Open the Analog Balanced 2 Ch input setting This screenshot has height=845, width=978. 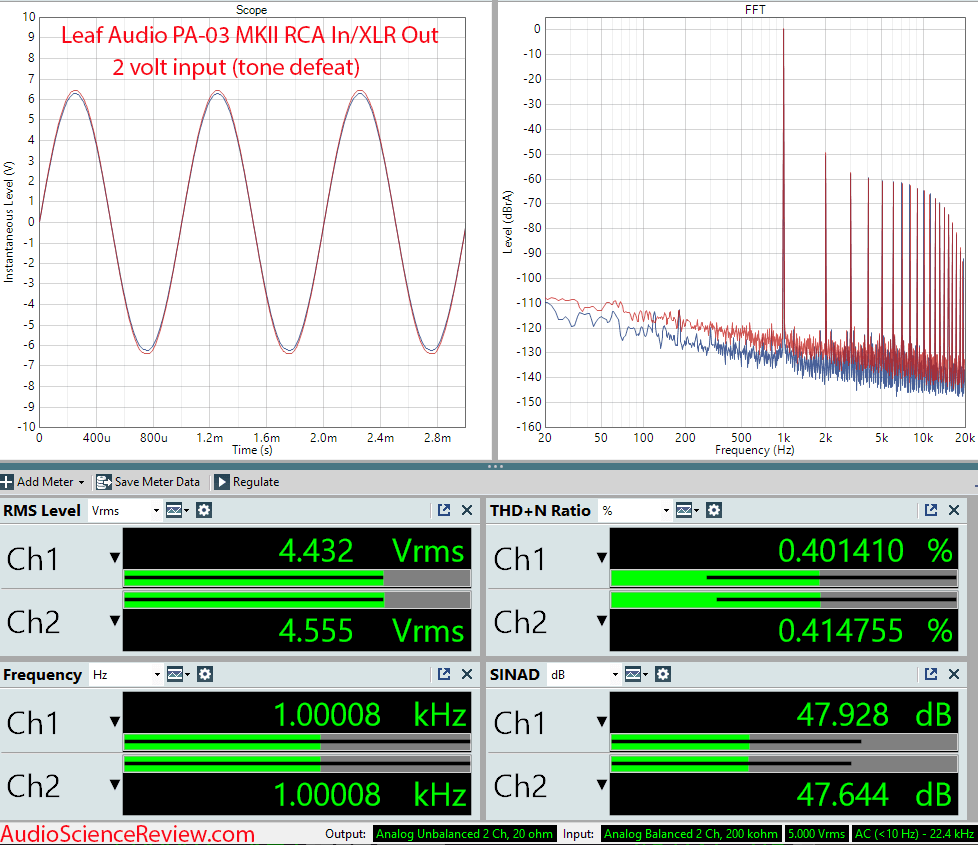[691, 834]
